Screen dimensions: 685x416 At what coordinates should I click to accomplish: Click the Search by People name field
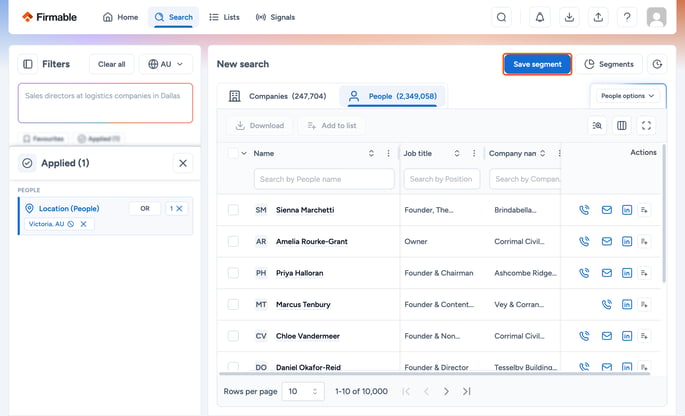(324, 179)
